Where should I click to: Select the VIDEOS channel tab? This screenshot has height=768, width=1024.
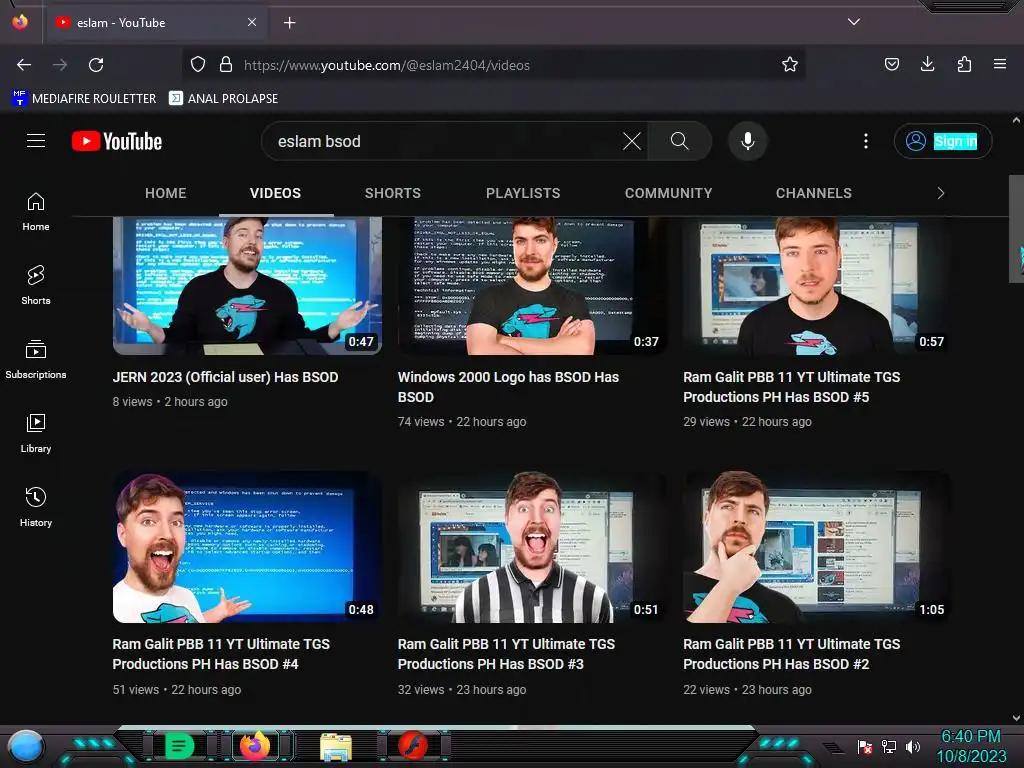coord(276,193)
